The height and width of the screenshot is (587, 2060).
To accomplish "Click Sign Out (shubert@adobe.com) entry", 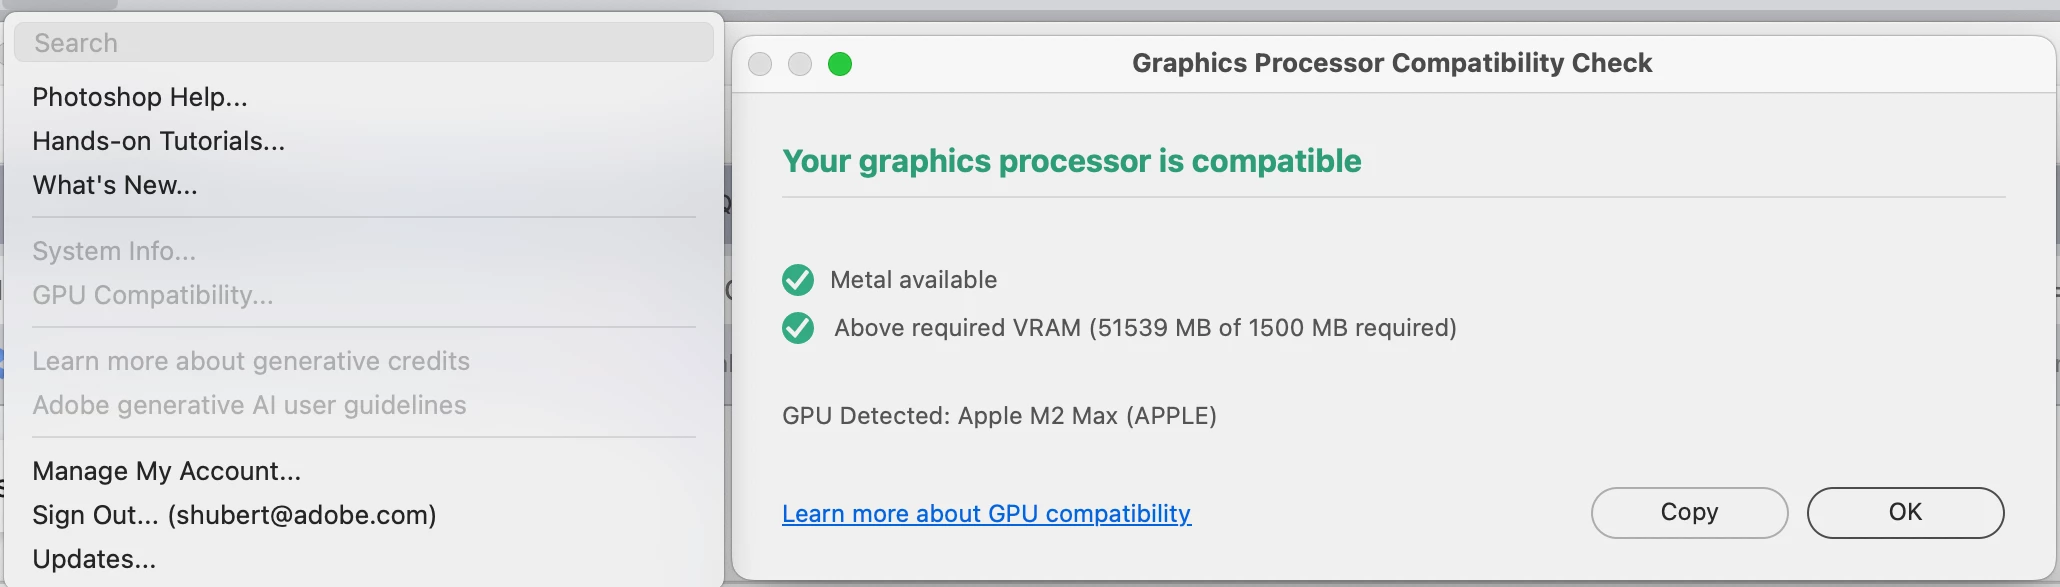I will pyautogui.click(x=234, y=515).
